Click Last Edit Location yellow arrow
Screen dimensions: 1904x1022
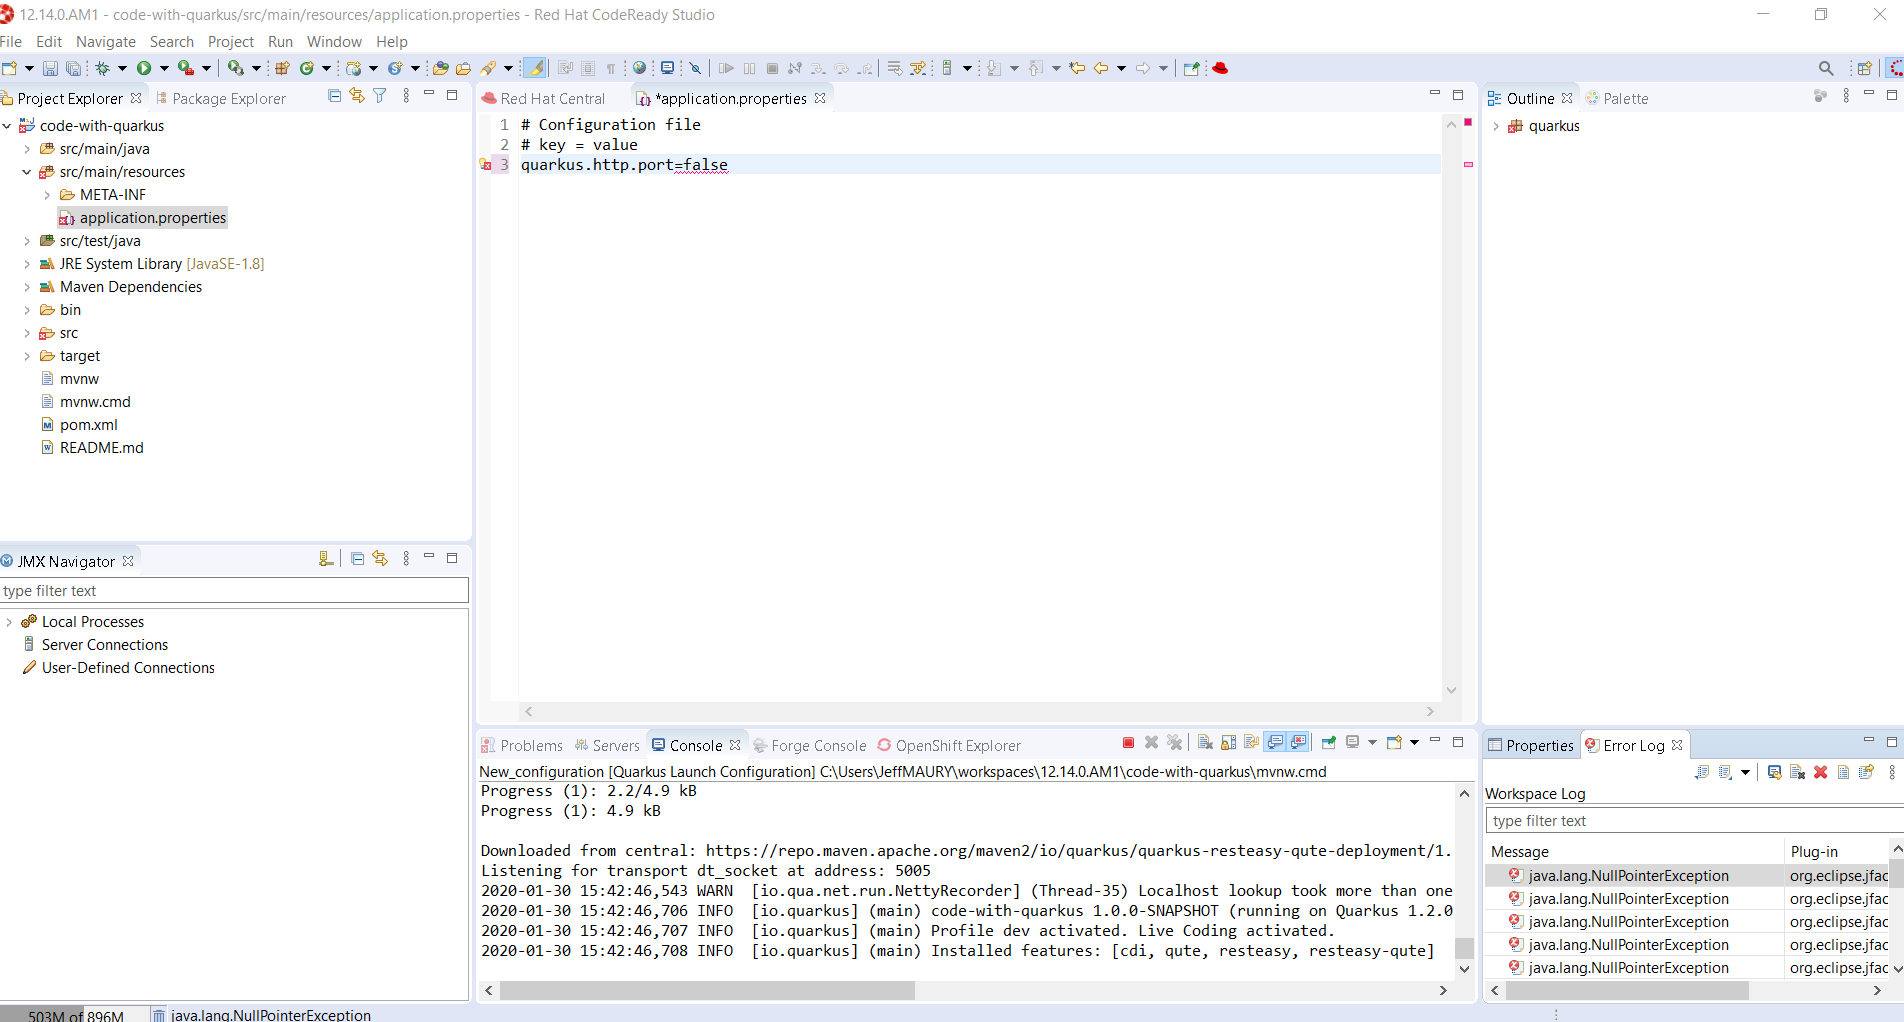point(1076,68)
